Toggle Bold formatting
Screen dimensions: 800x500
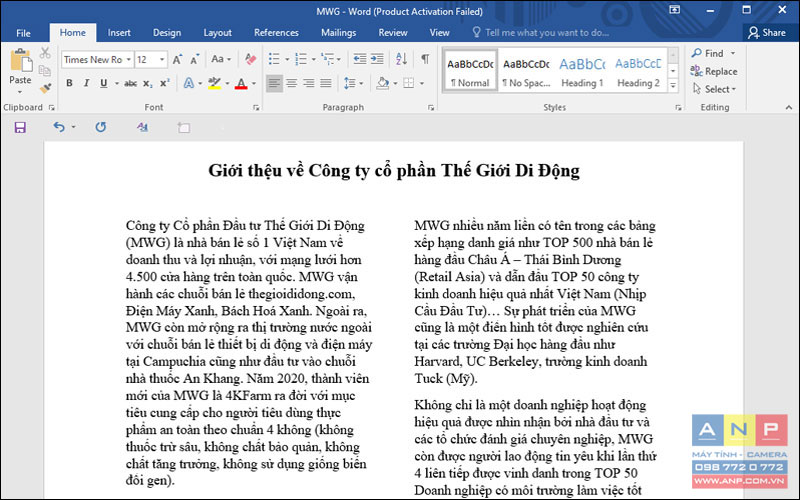(x=69, y=83)
